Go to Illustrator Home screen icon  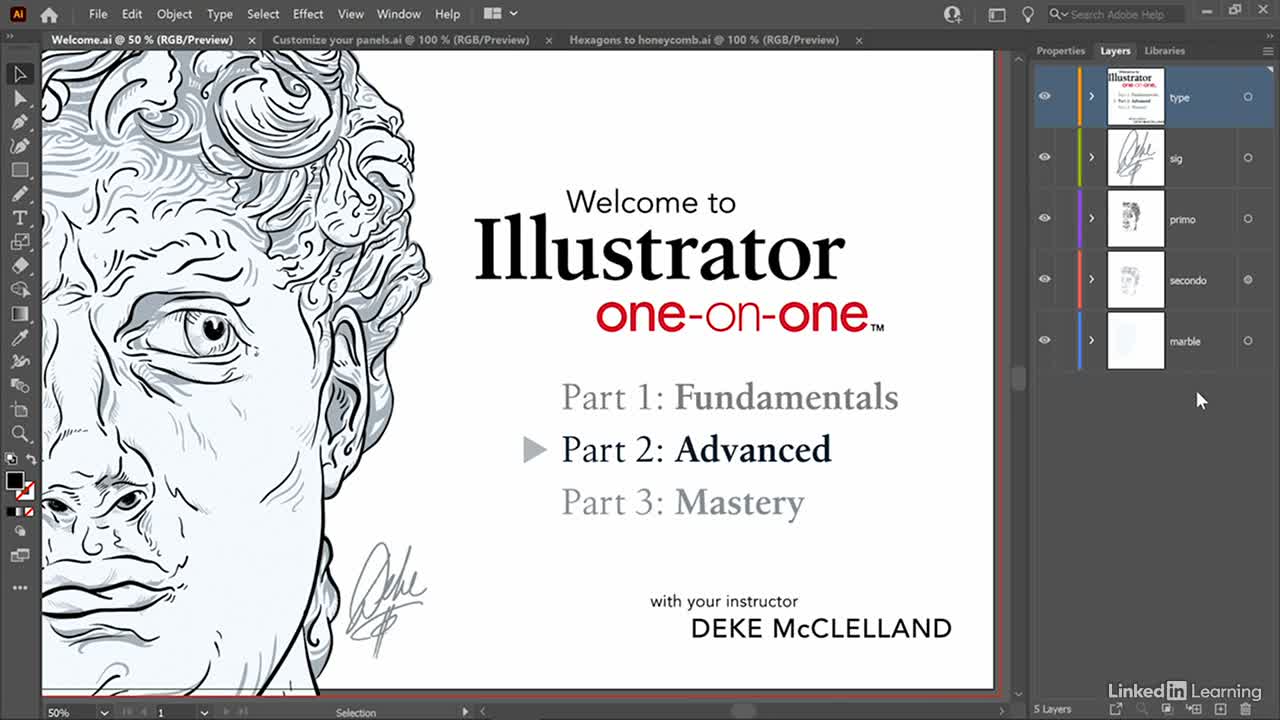(x=49, y=14)
